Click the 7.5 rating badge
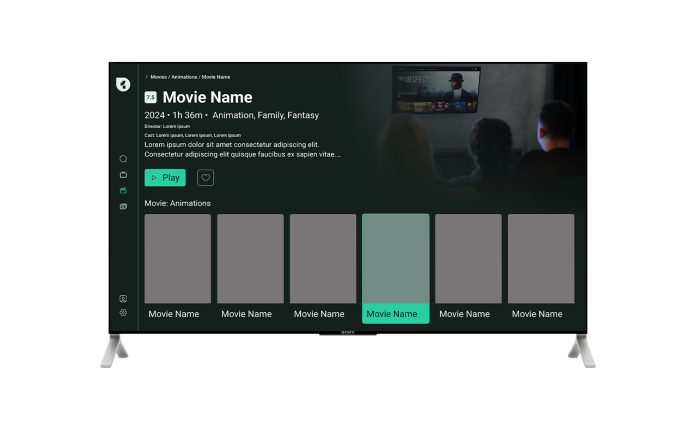 (151, 98)
